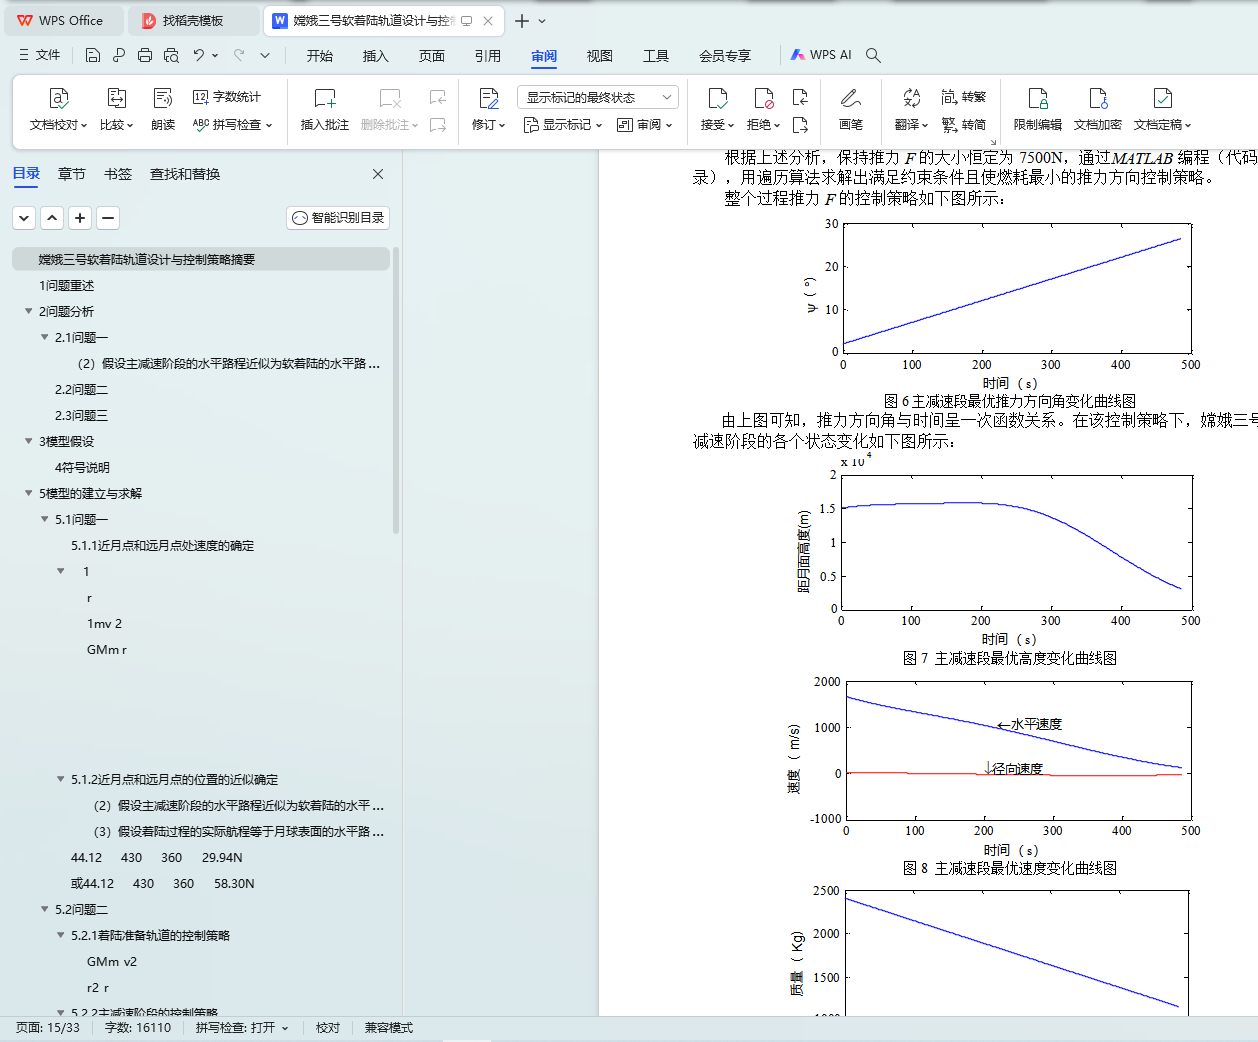Convert to traditional Chinese with 转繁
Viewport: 1258px width, 1042px height.
(964, 97)
